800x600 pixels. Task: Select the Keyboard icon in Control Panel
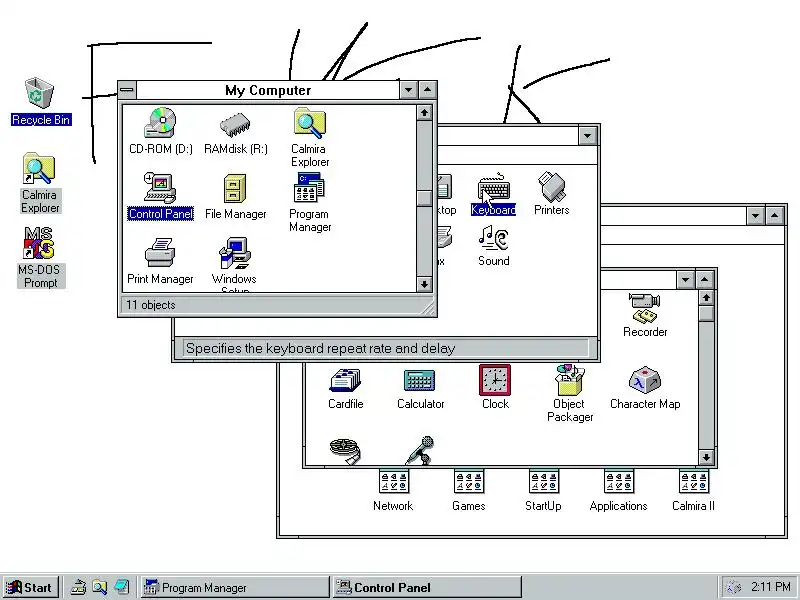(x=493, y=194)
